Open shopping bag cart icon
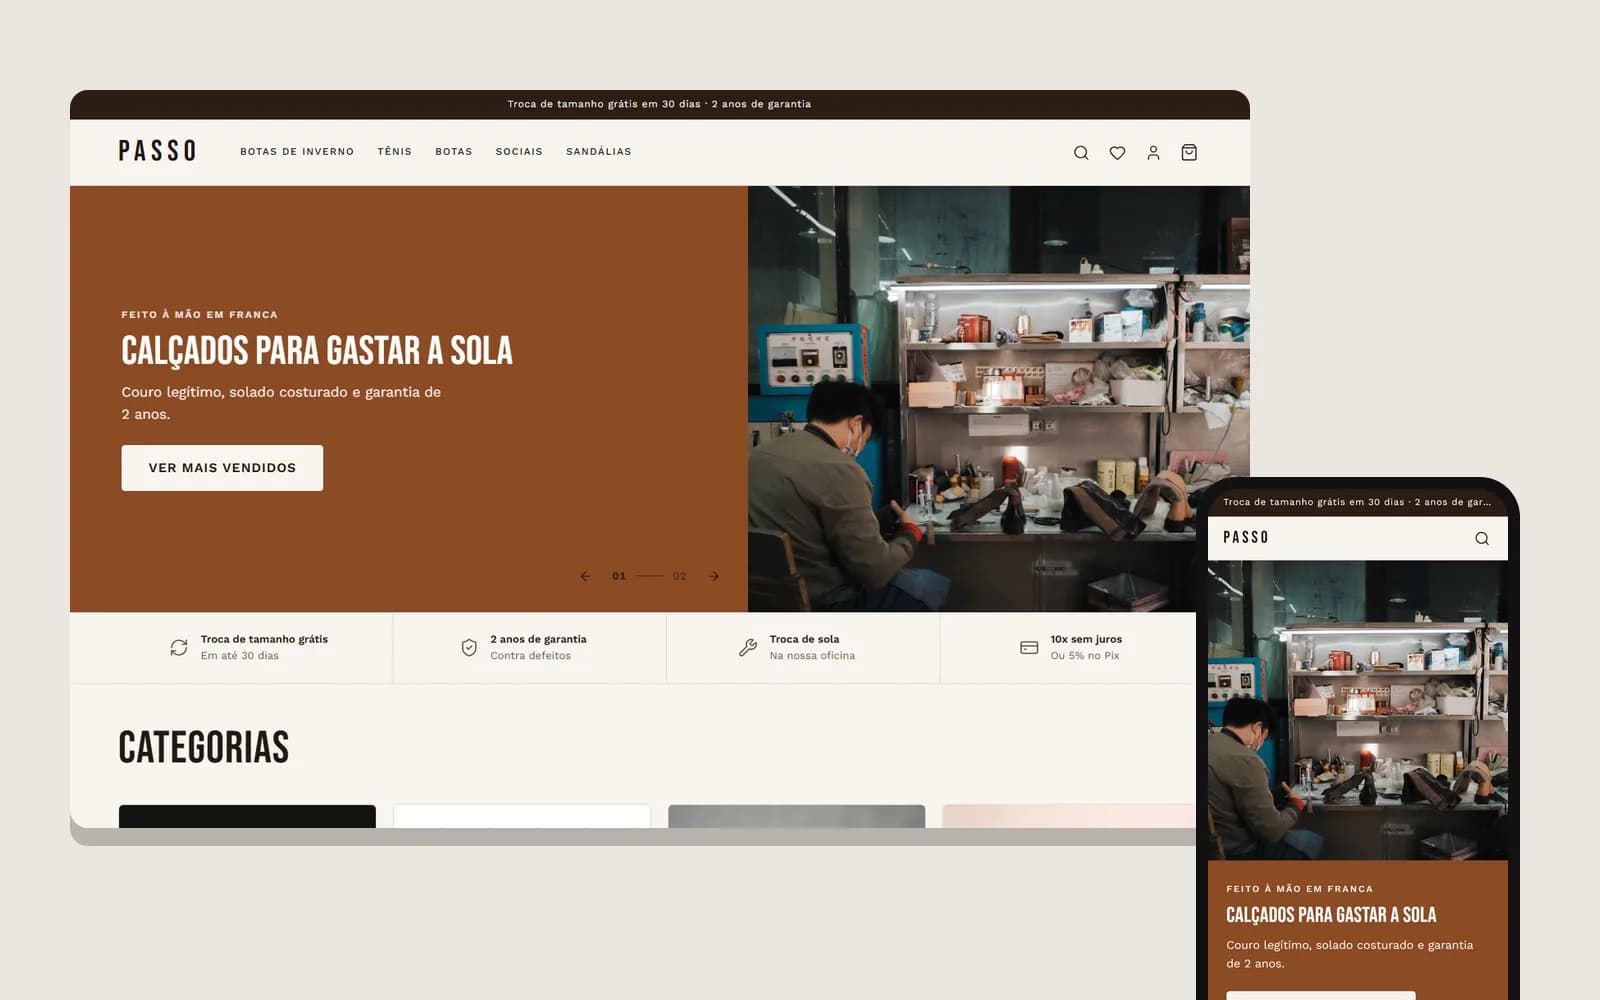Viewport: 1600px width, 1000px height. tap(1189, 153)
